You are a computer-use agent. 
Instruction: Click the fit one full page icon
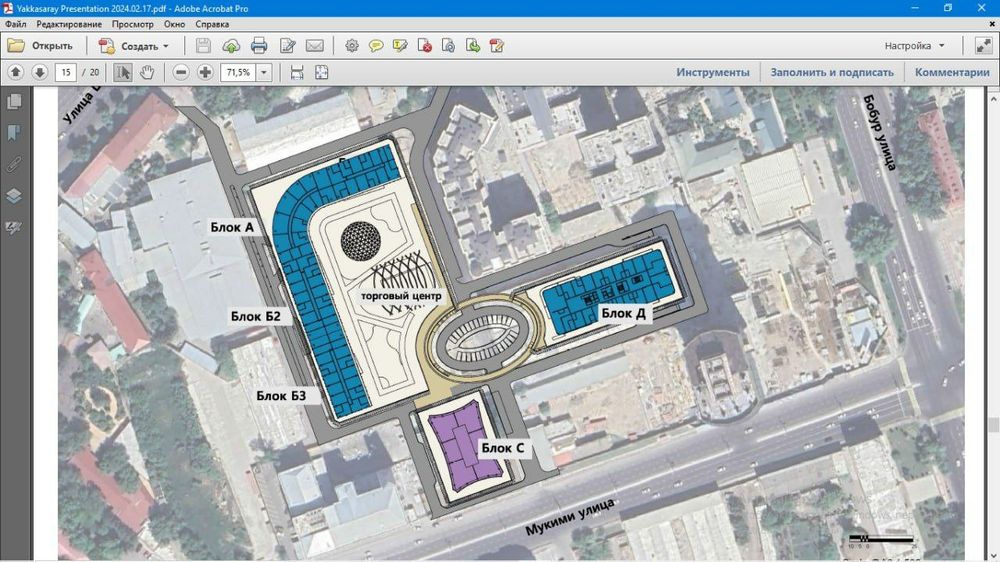(321, 72)
